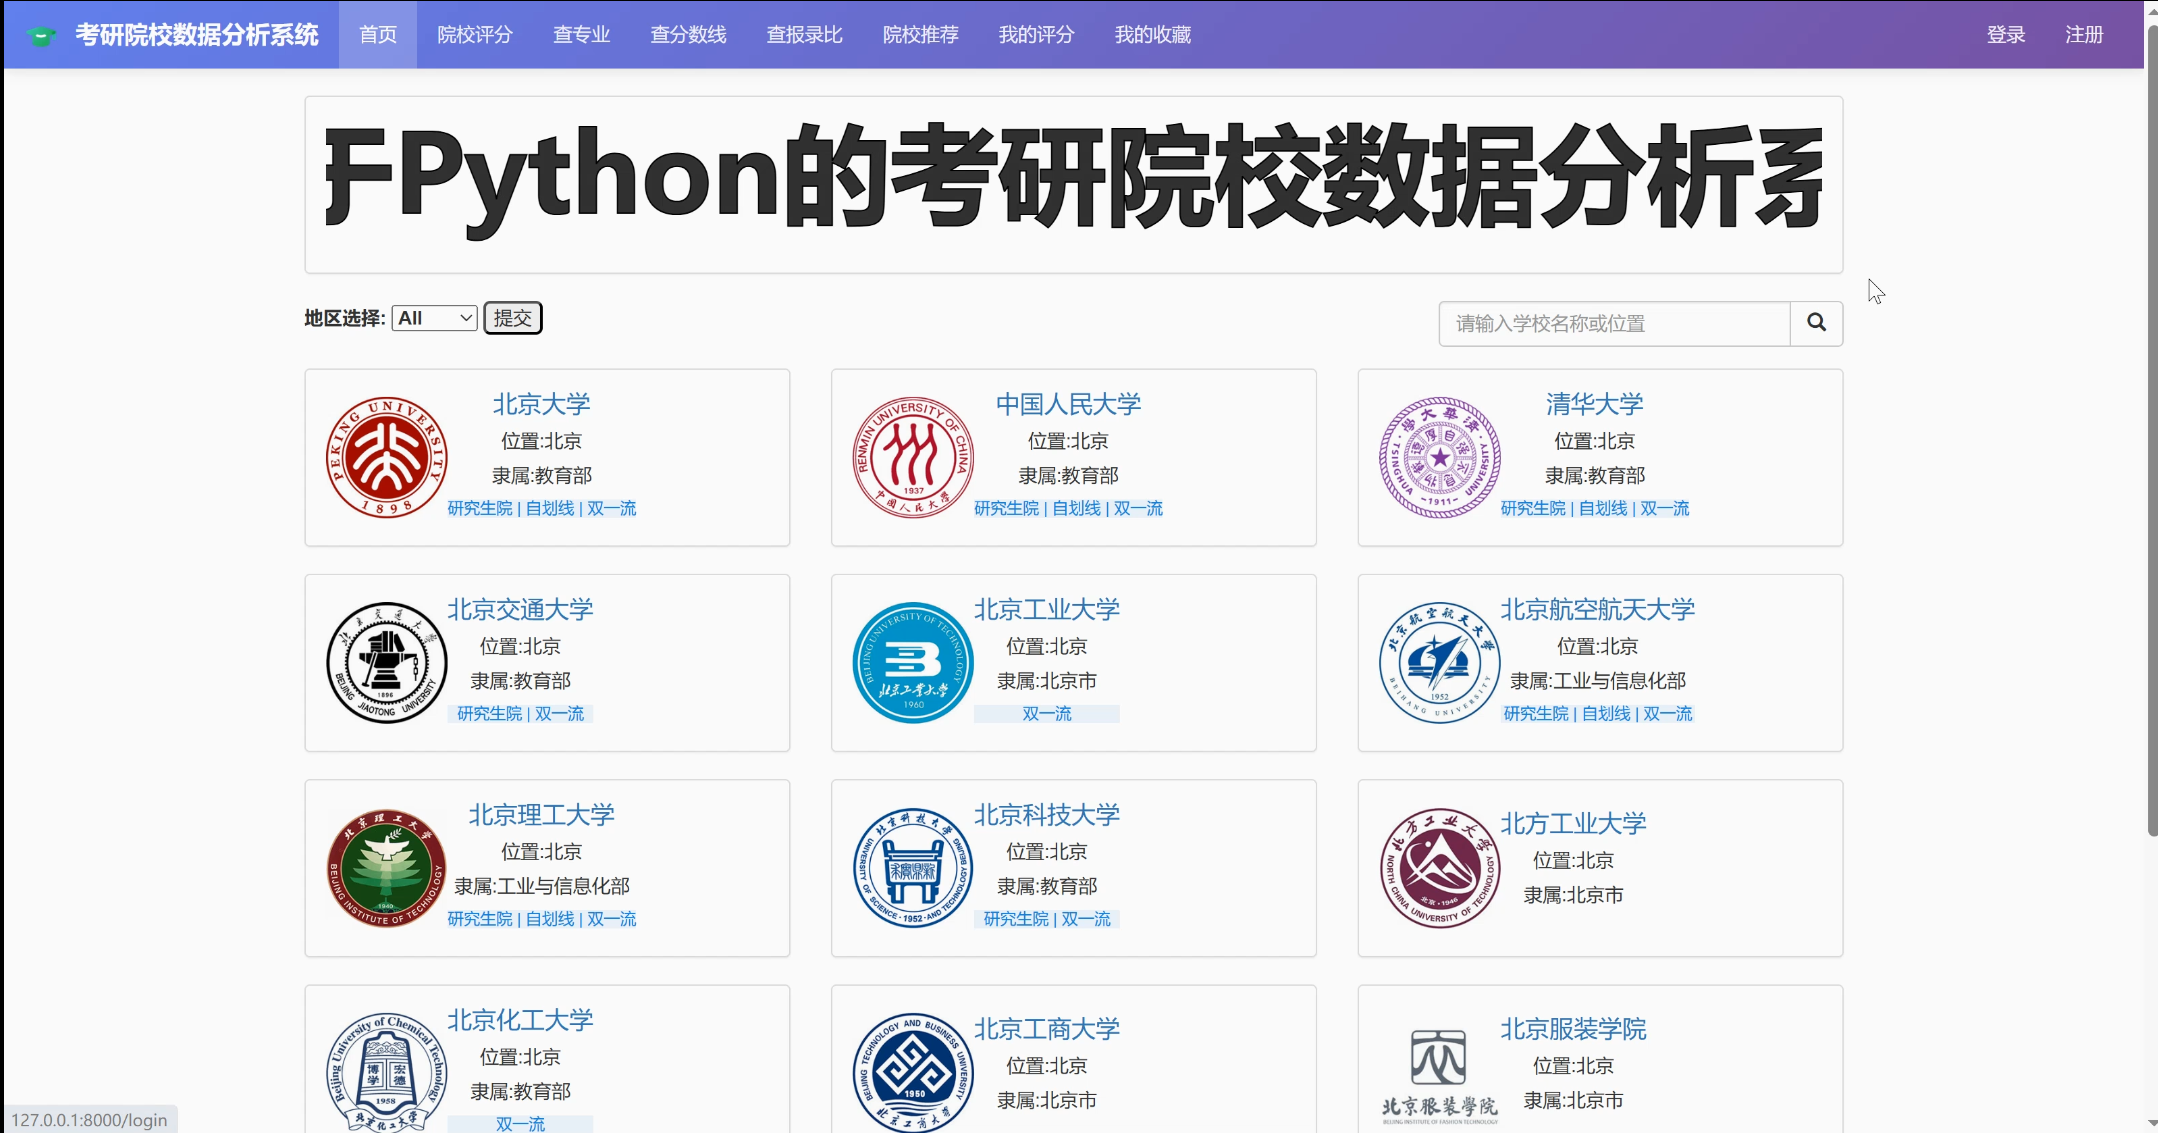Open the Beijing Technology and Business University logo
Image resolution: width=2158 pixels, height=1133 pixels.
pyautogui.click(x=913, y=1072)
